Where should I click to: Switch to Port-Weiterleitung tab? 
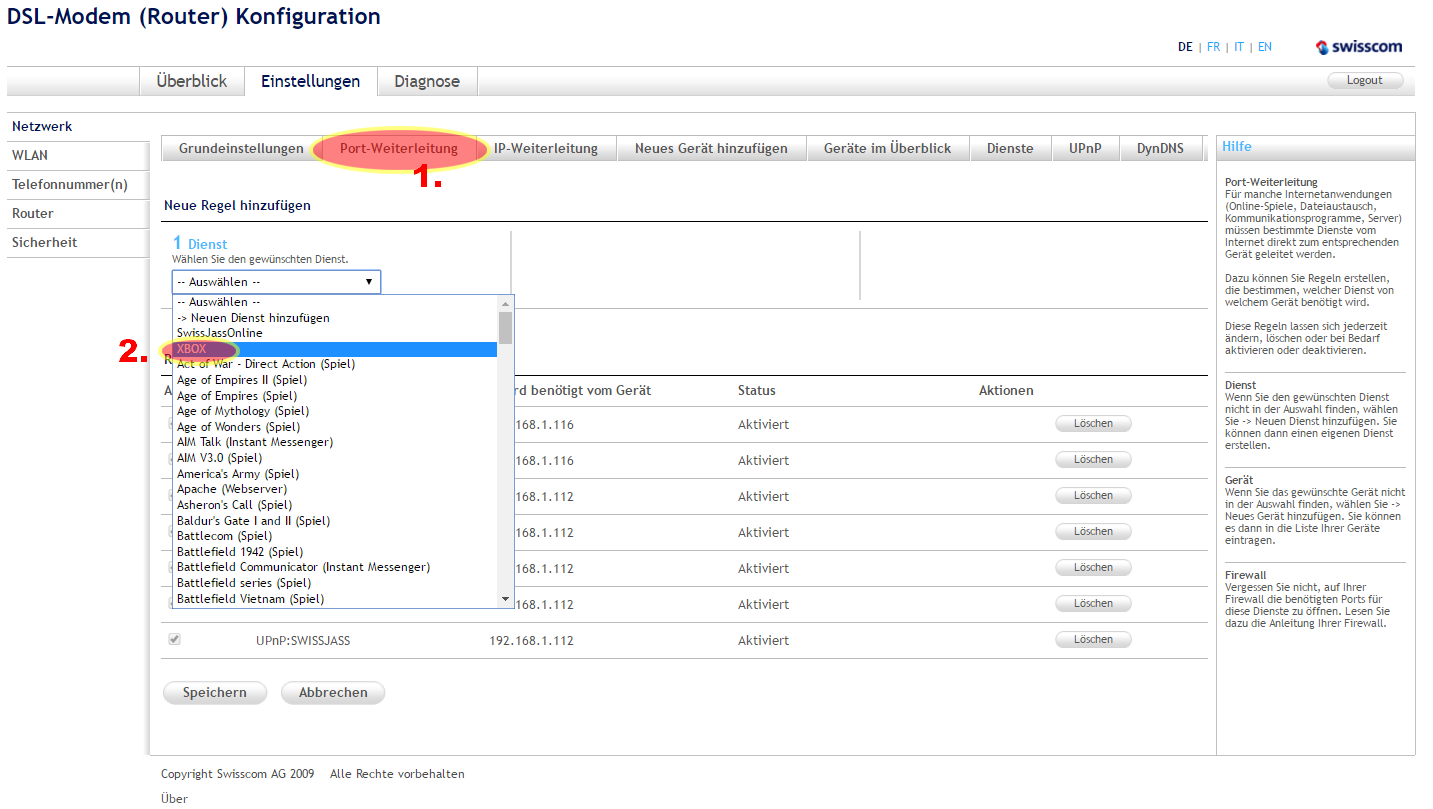[398, 148]
